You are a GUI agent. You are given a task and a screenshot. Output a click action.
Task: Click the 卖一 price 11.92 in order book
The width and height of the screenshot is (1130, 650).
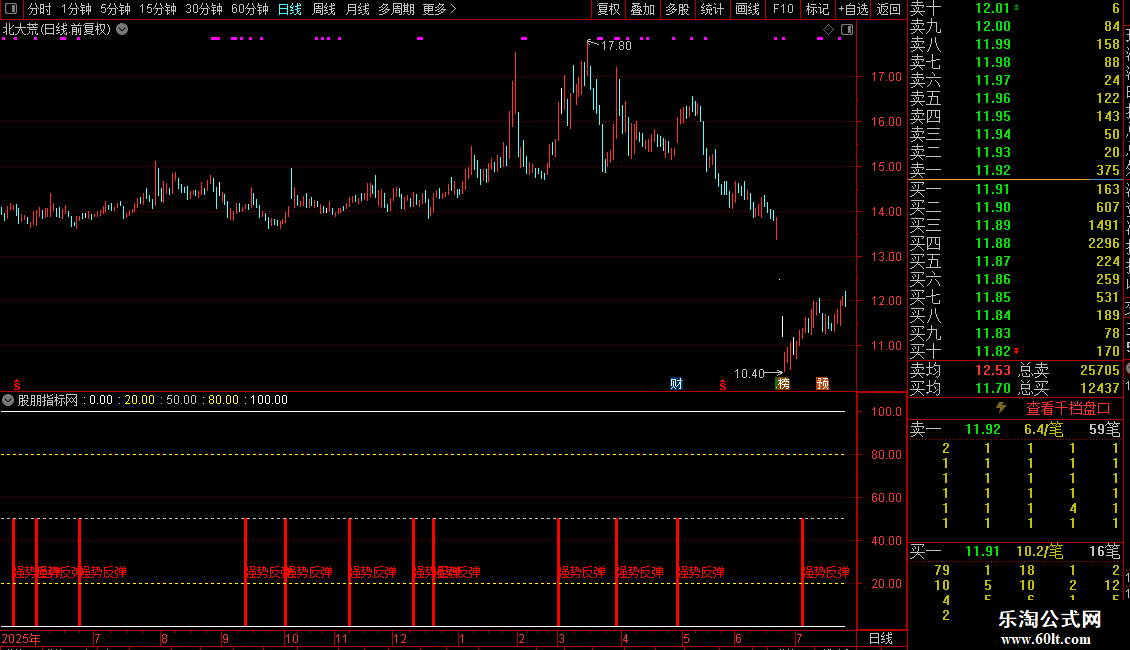[x=992, y=170]
